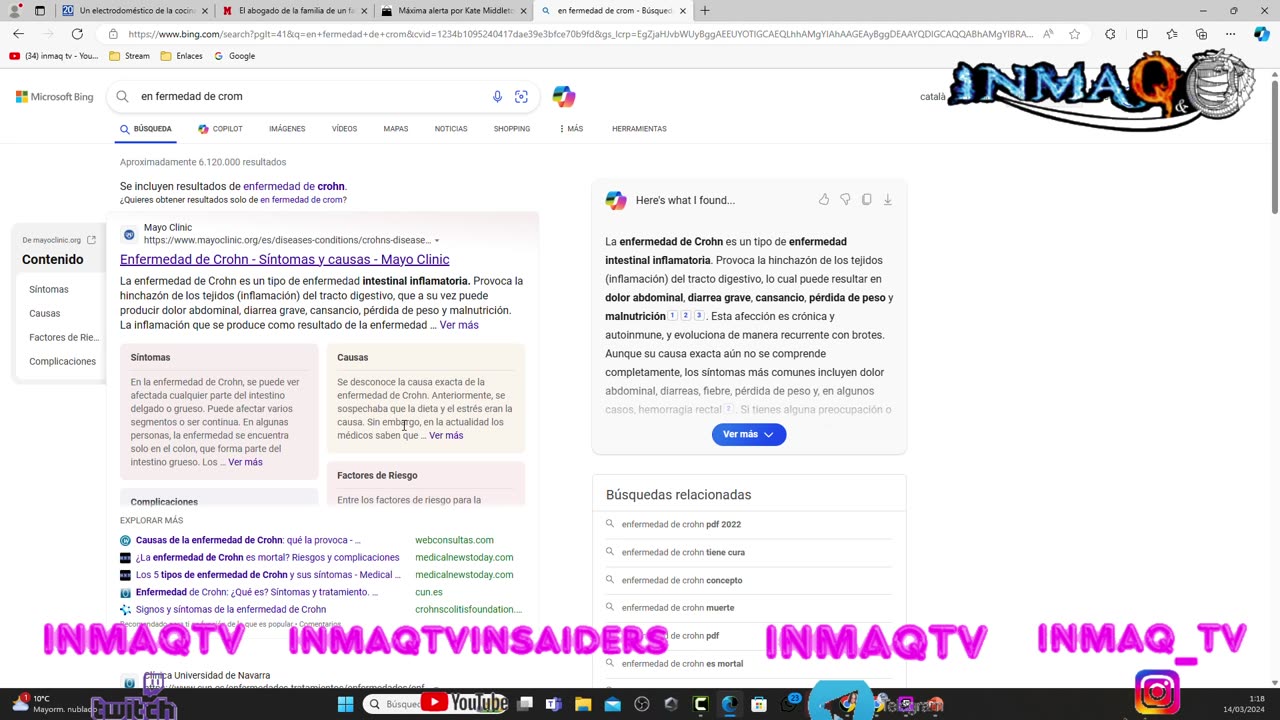This screenshot has height=720, width=1280.
Task: Jump to Síntomas in Contenido sidebar
Action: tap(49, 289)
